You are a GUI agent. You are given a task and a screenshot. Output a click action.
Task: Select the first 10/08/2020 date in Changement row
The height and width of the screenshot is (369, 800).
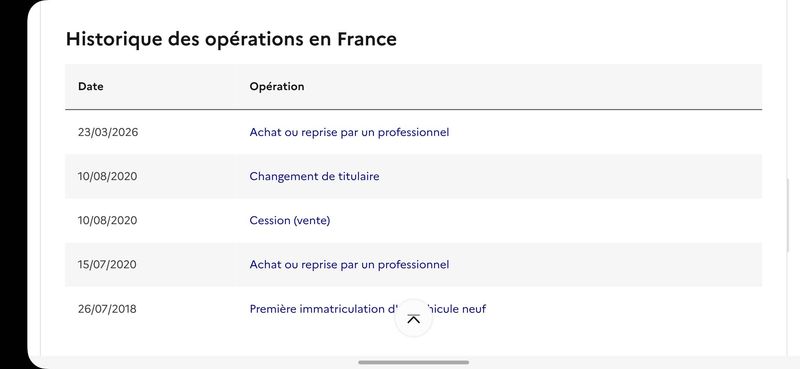pyautogui.click(x=108, y=176)
